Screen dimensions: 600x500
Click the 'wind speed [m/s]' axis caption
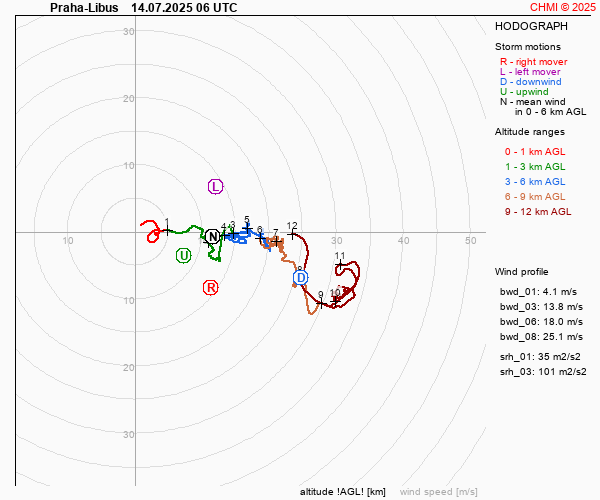click(x=439, y=492)
